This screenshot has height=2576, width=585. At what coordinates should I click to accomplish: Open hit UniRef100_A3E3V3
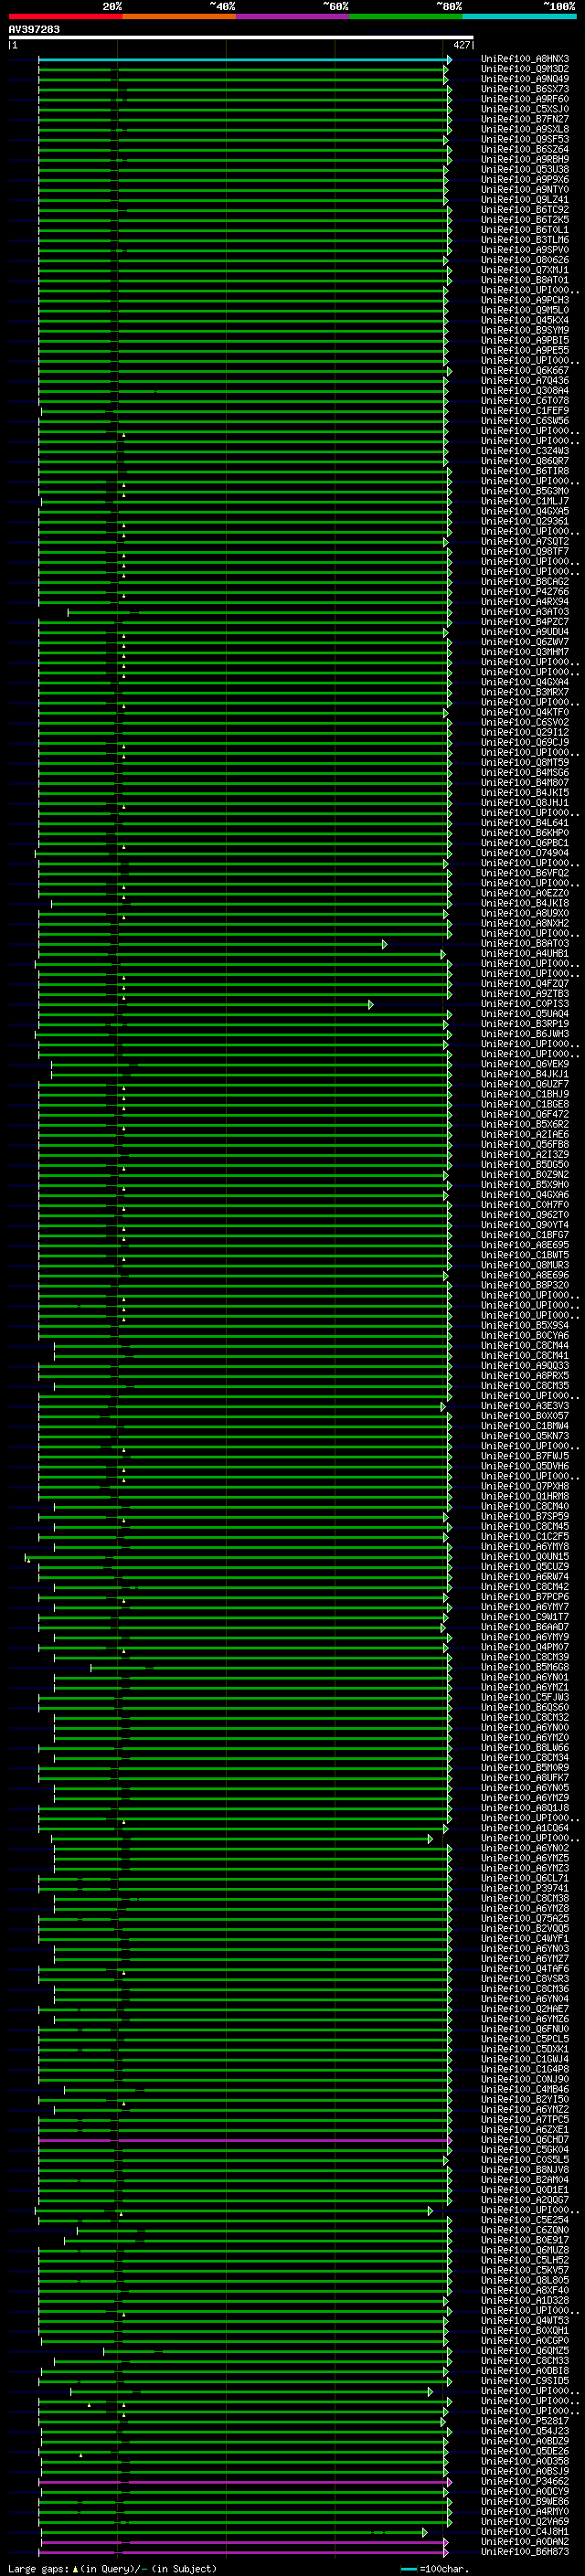(525, 1406)
